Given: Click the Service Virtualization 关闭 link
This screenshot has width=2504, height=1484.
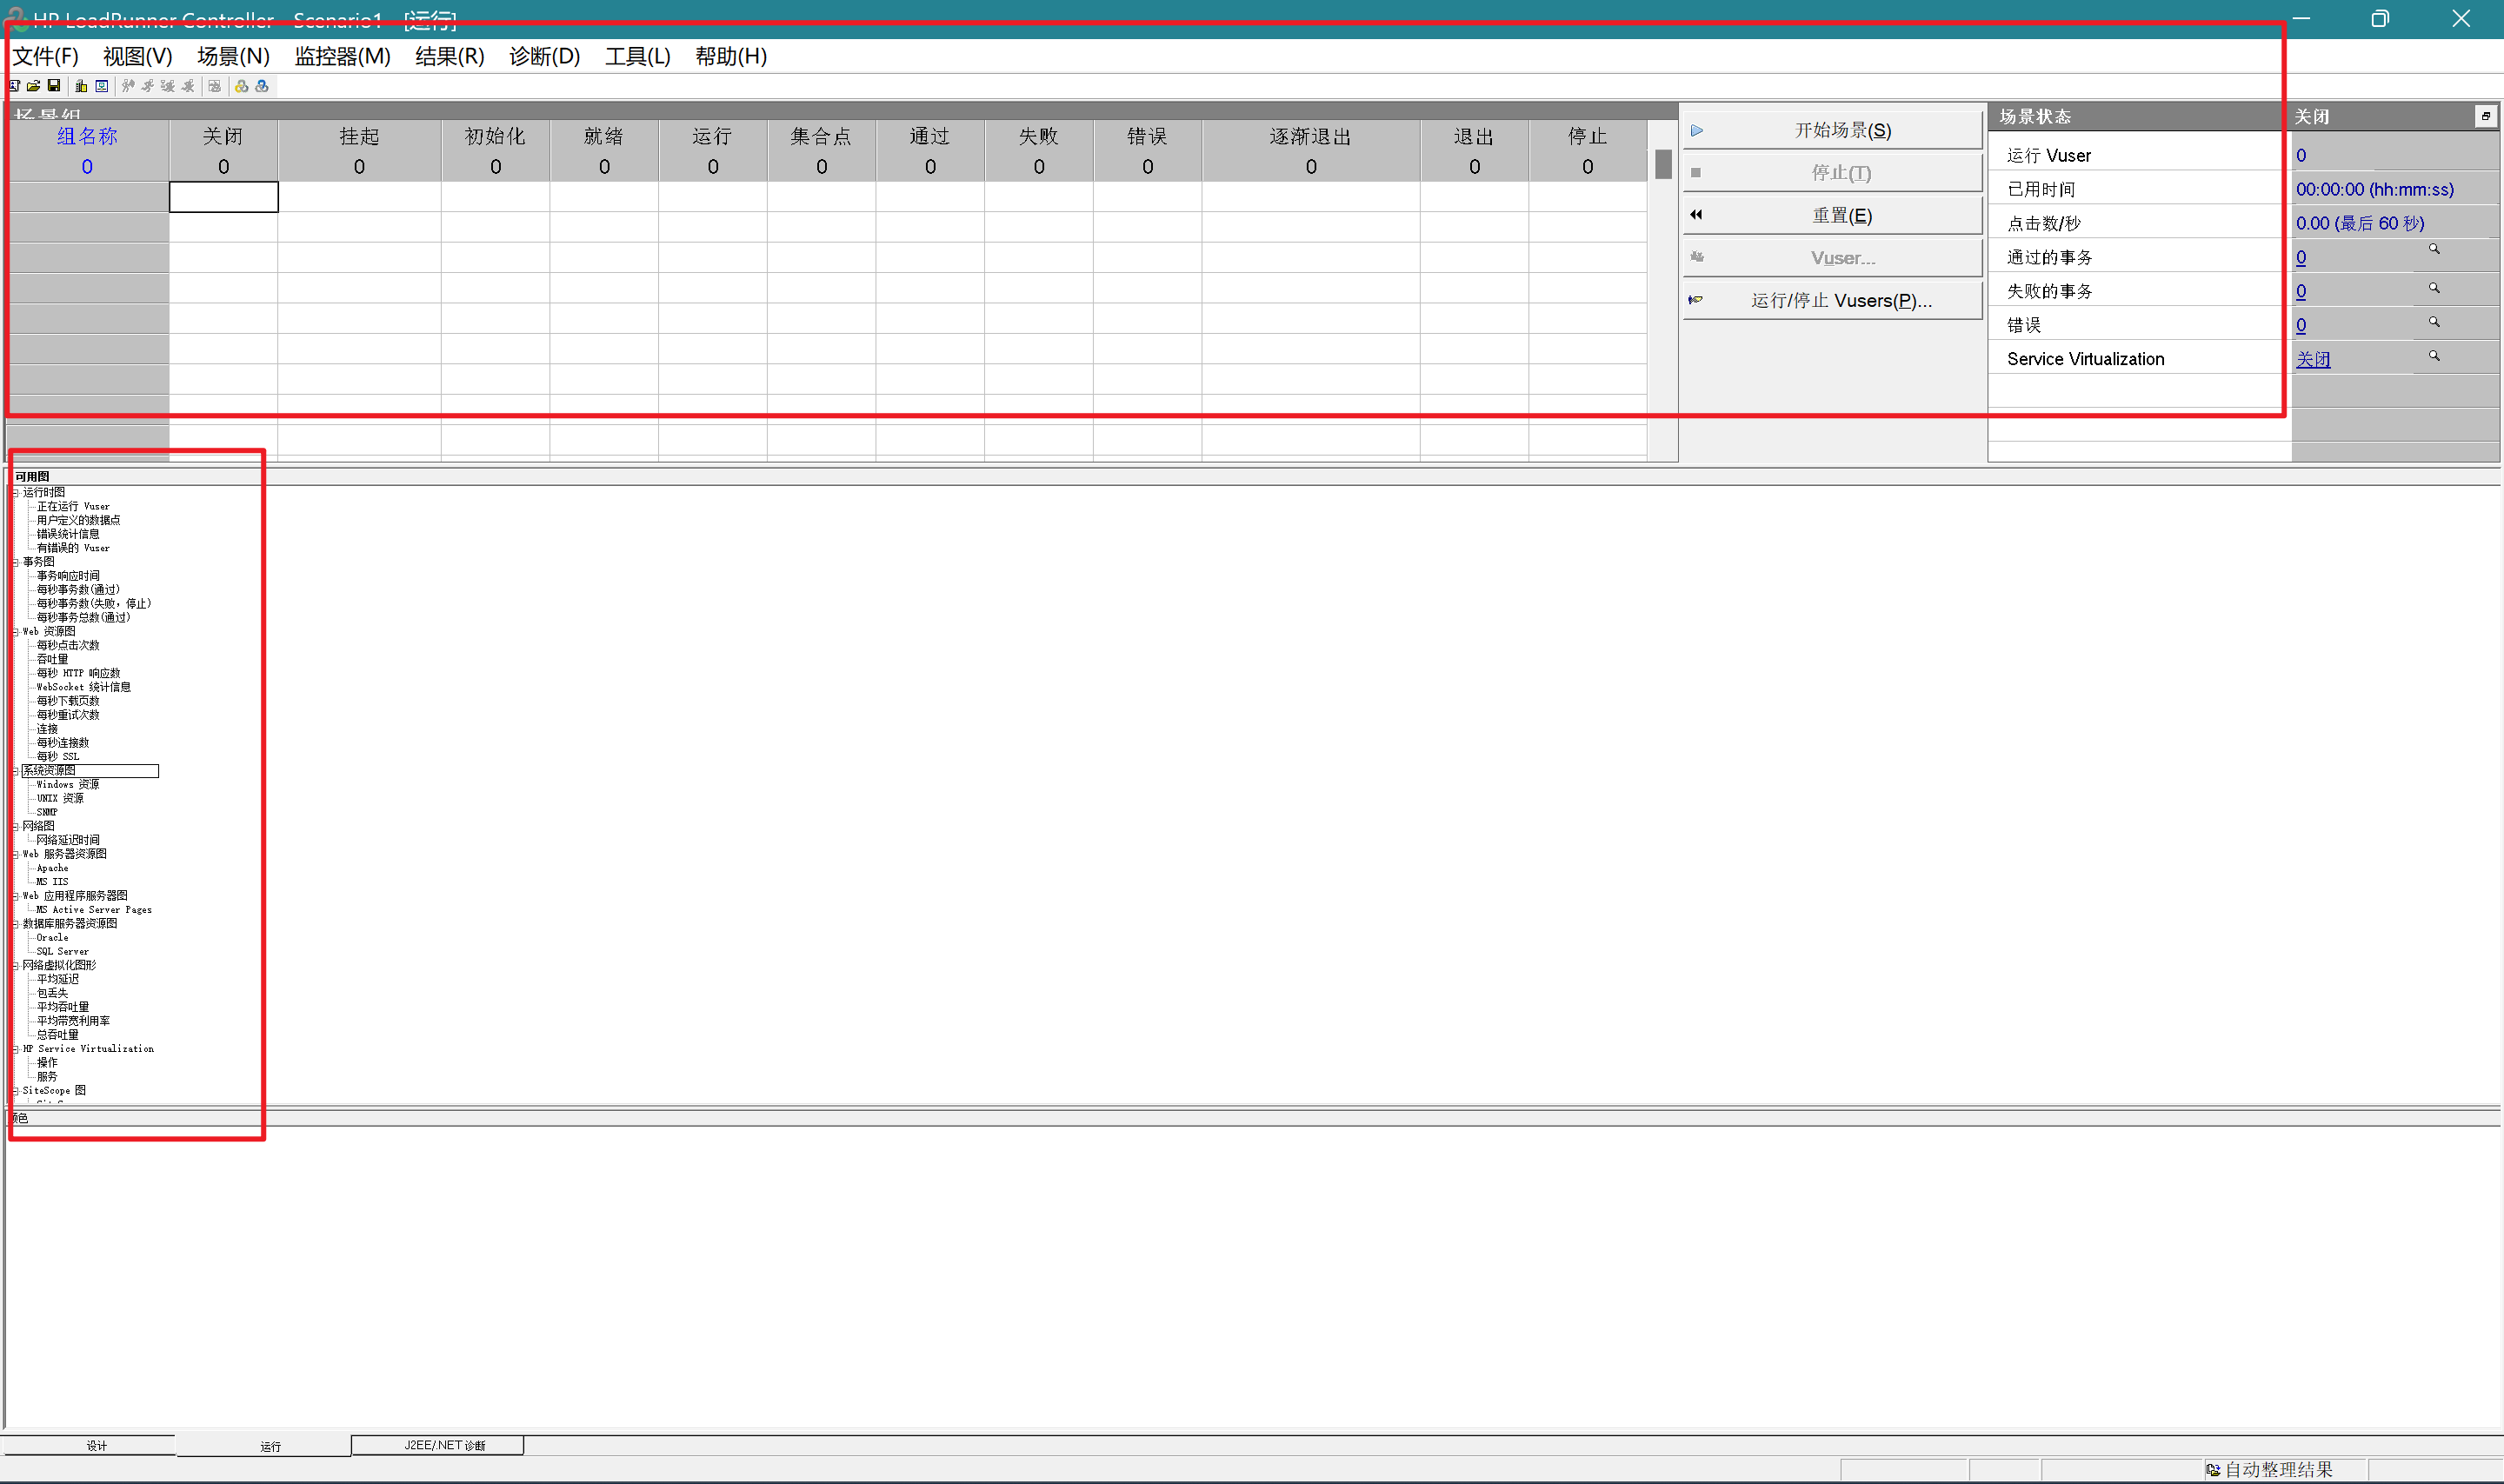Looking at the screenshot, I should (2313, 360).
